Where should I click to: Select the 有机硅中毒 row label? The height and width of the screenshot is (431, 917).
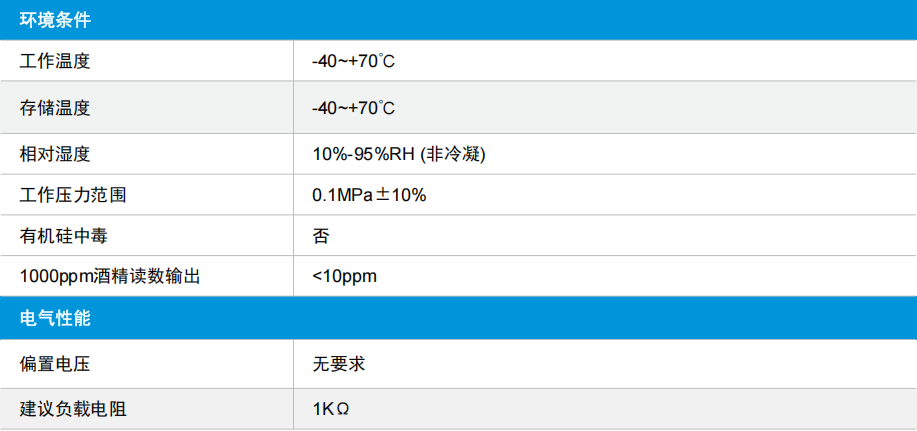pyautogui.click(x=64, y=236)
